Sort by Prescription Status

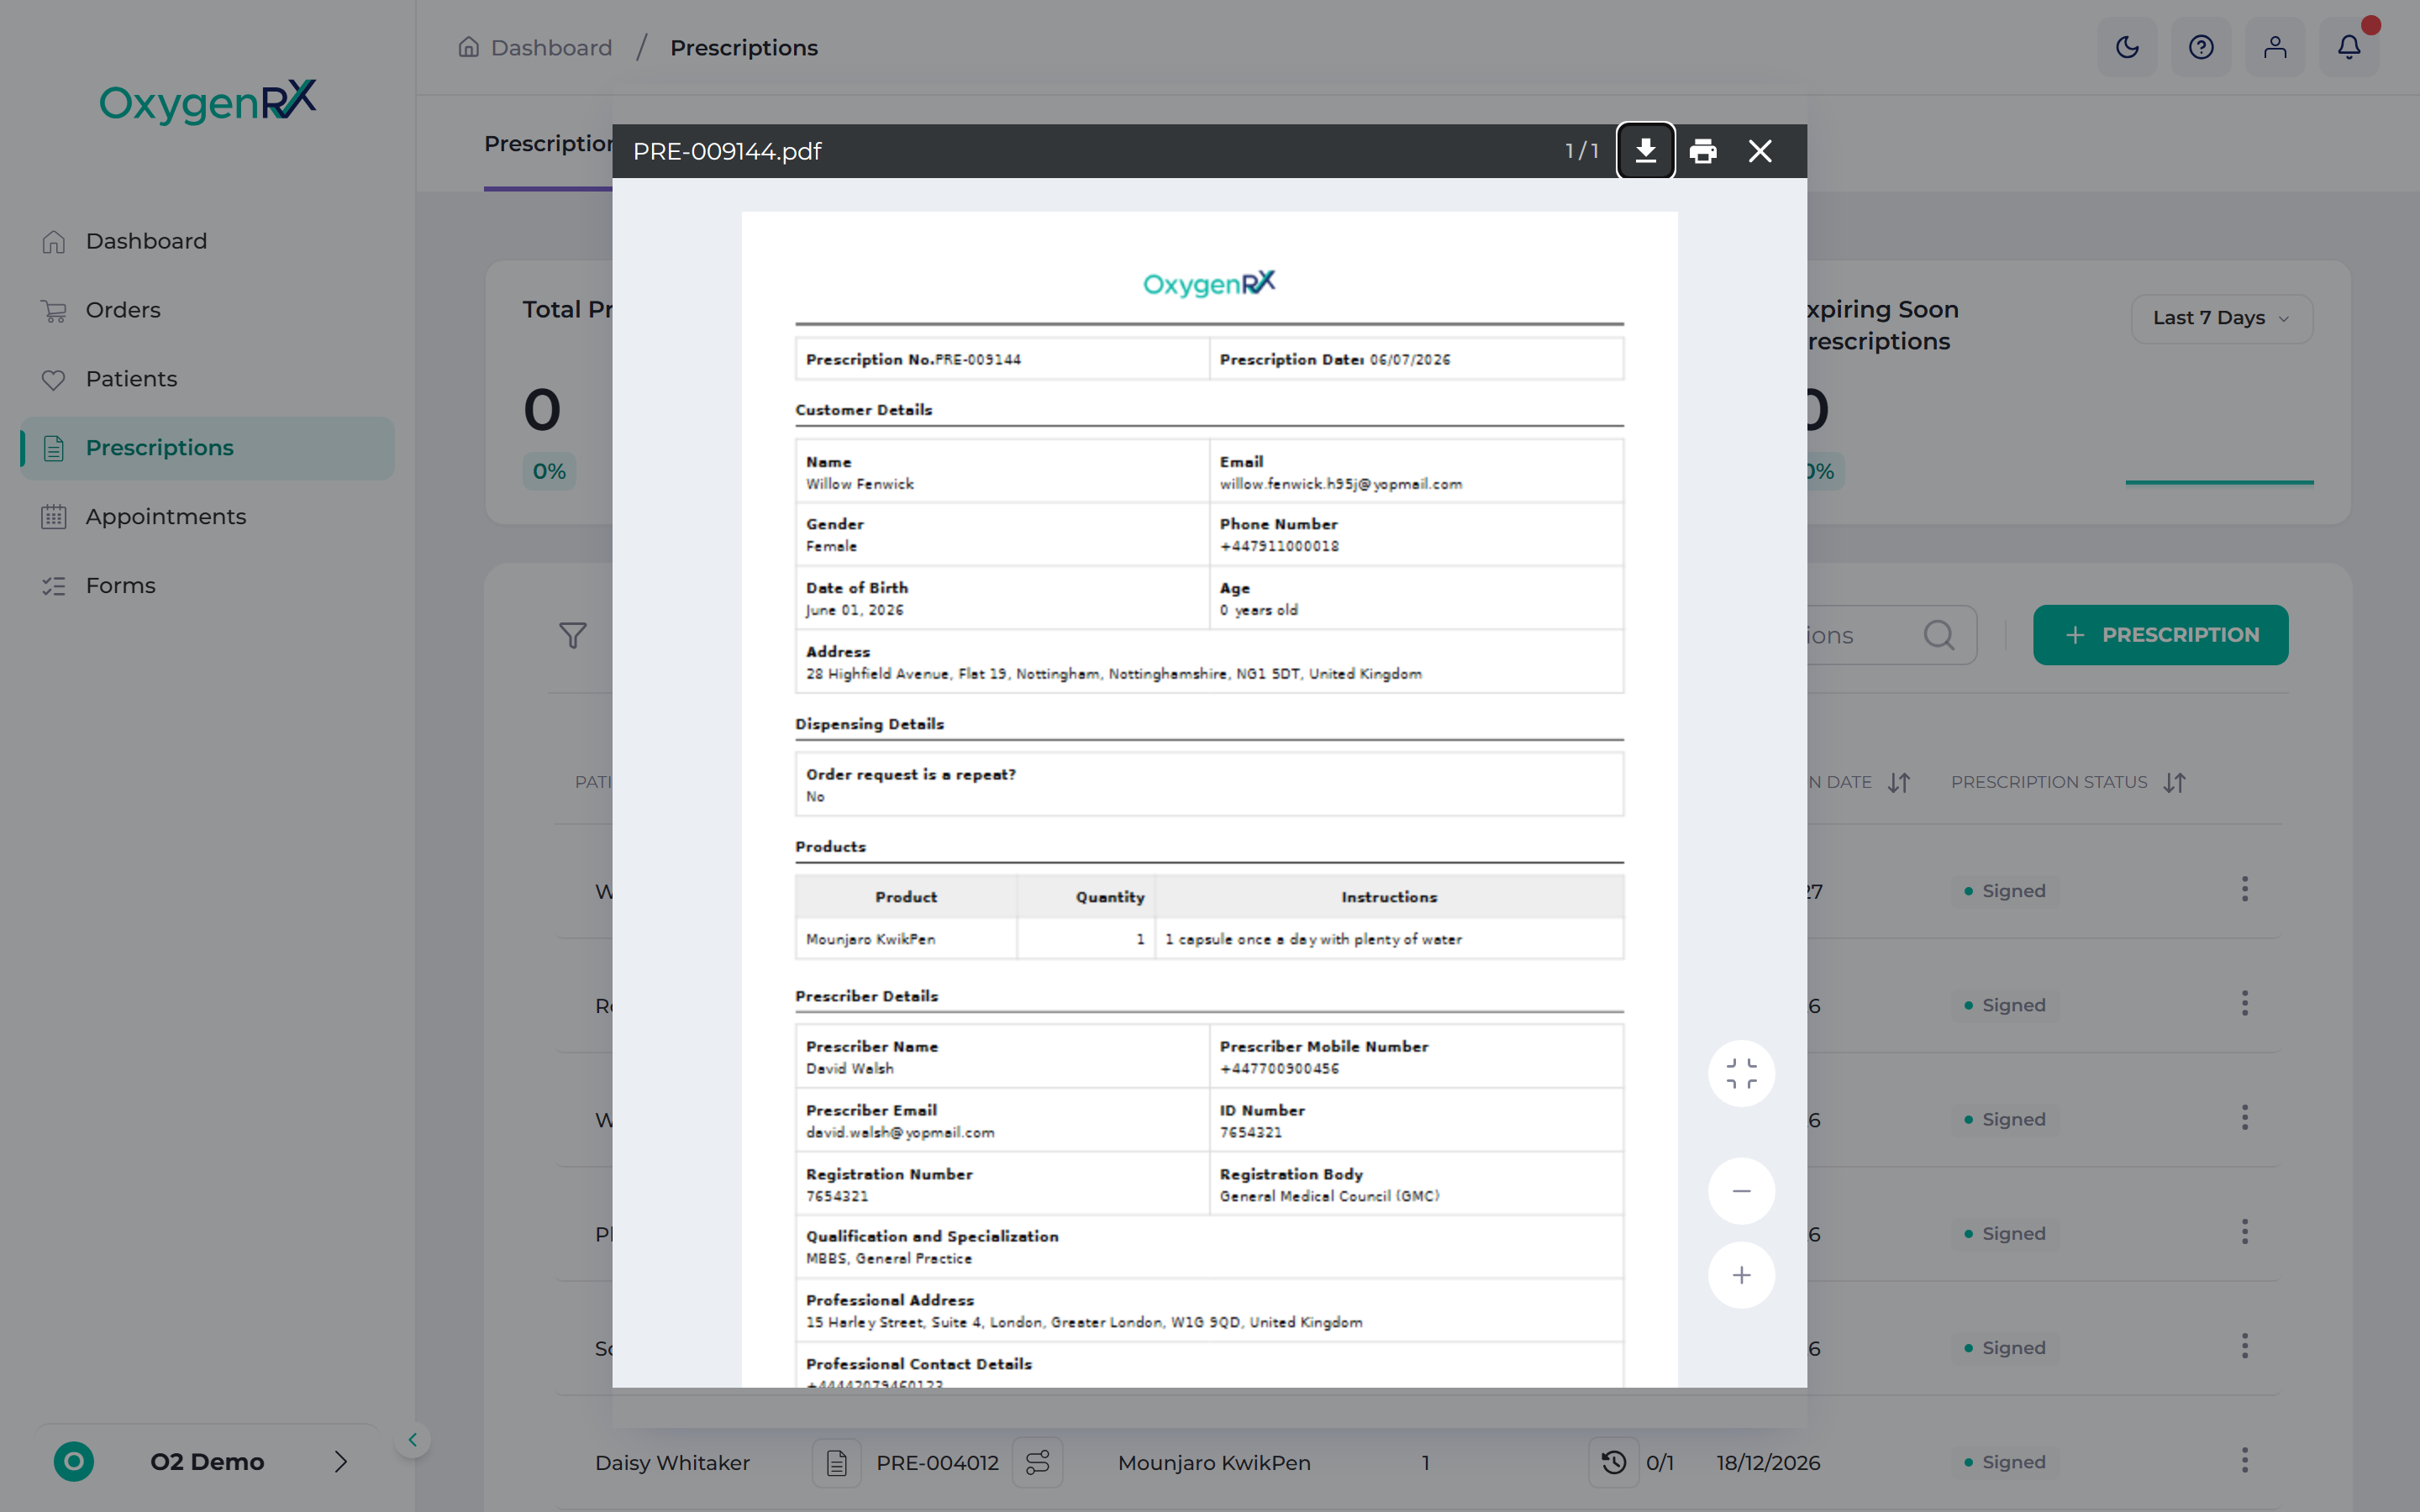2173,783
